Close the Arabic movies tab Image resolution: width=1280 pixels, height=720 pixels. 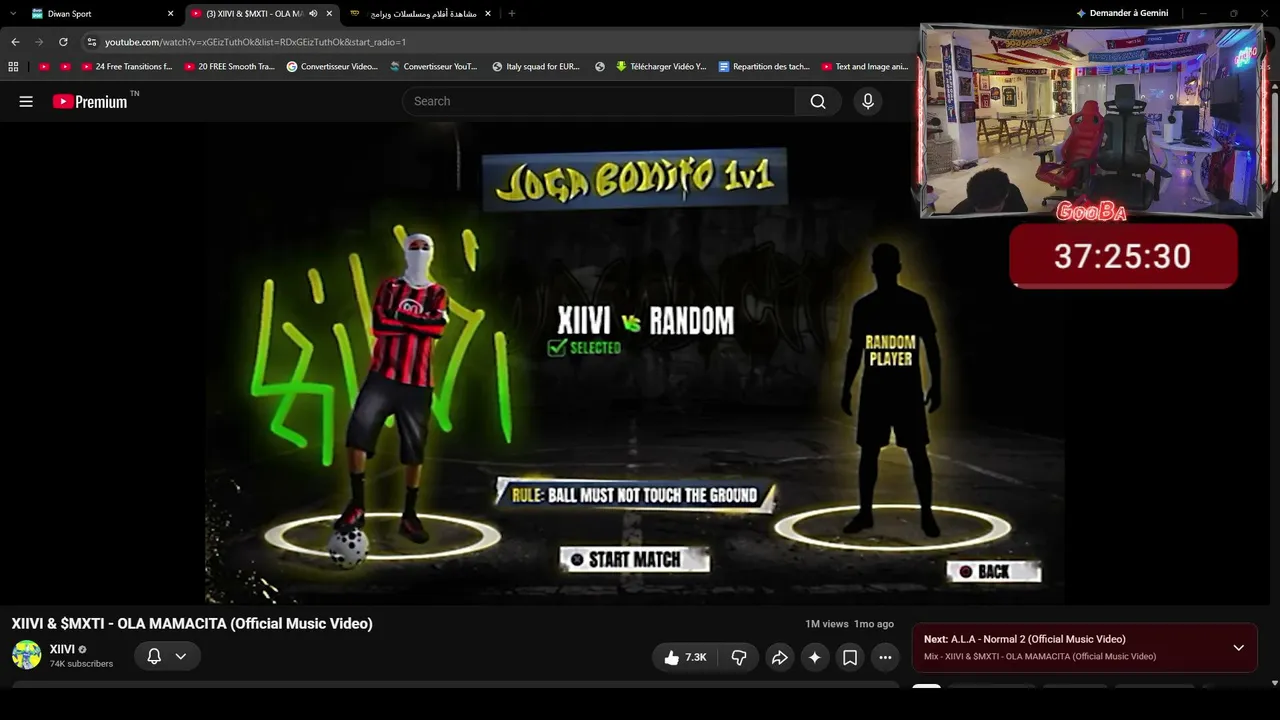(488, 13)
